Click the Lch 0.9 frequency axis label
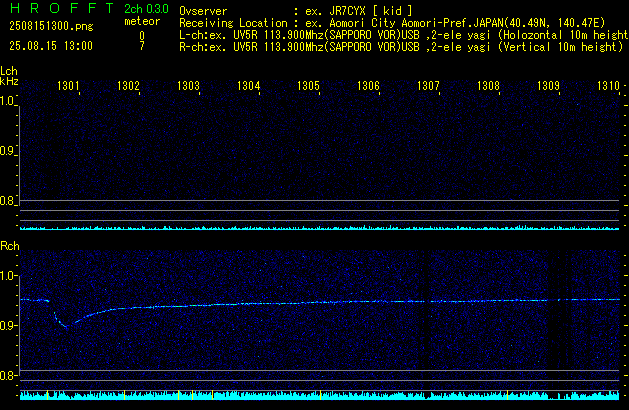 pyautogui.click(x=7, y=151)
